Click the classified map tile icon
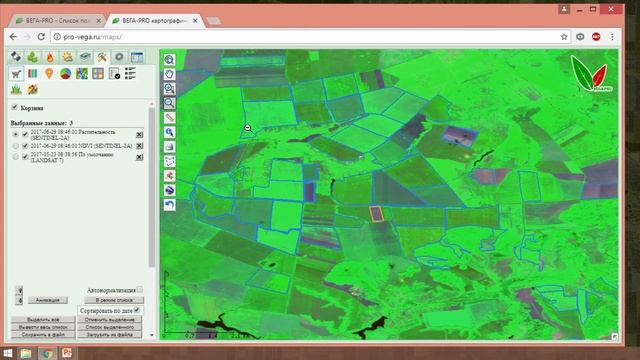Screen dimensions: 640x360 pos(82,73)
